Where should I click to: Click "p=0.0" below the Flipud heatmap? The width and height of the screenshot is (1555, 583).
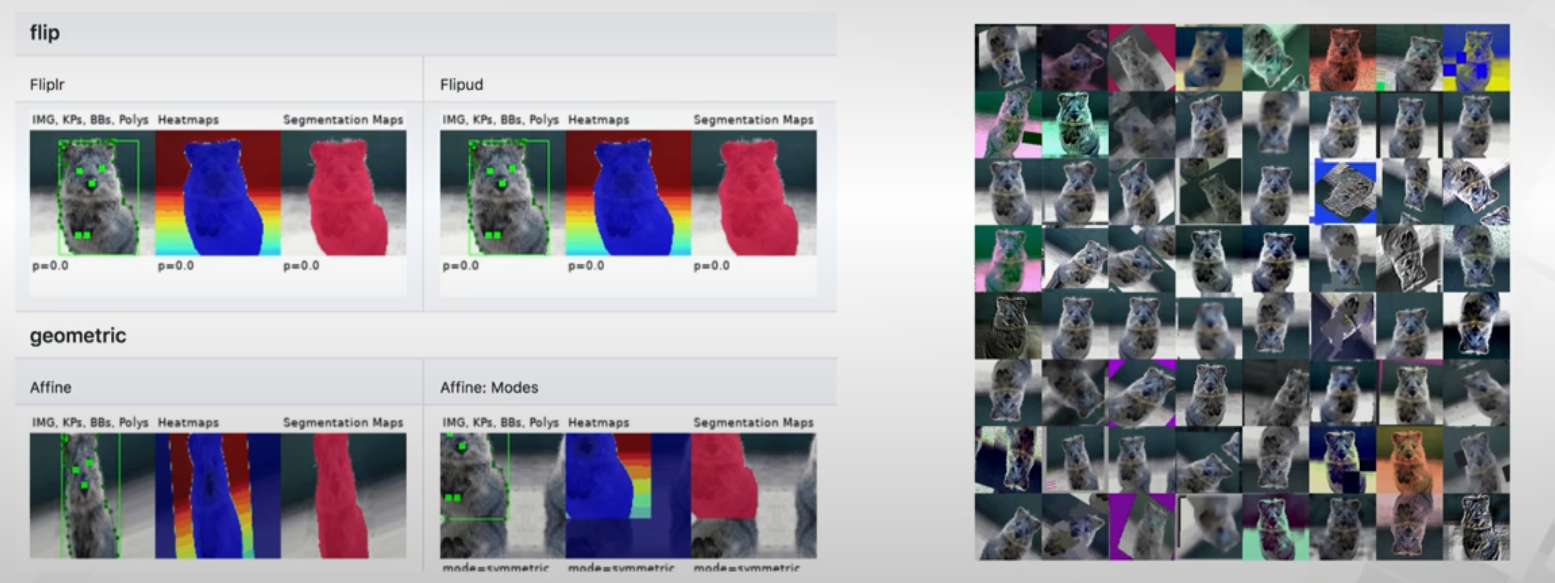587,266
